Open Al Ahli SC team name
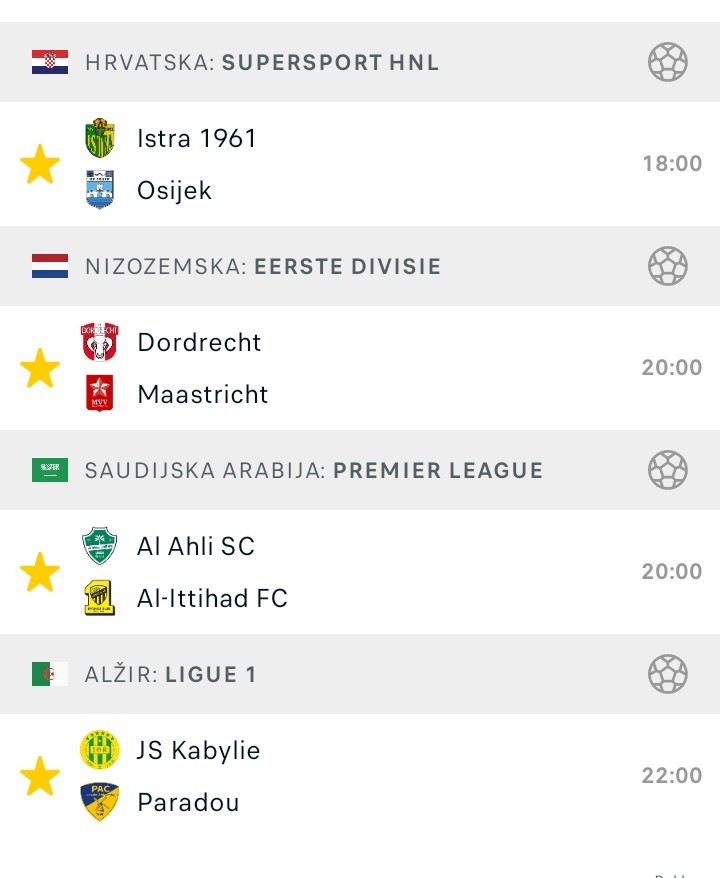 click(x=196, y=546)
